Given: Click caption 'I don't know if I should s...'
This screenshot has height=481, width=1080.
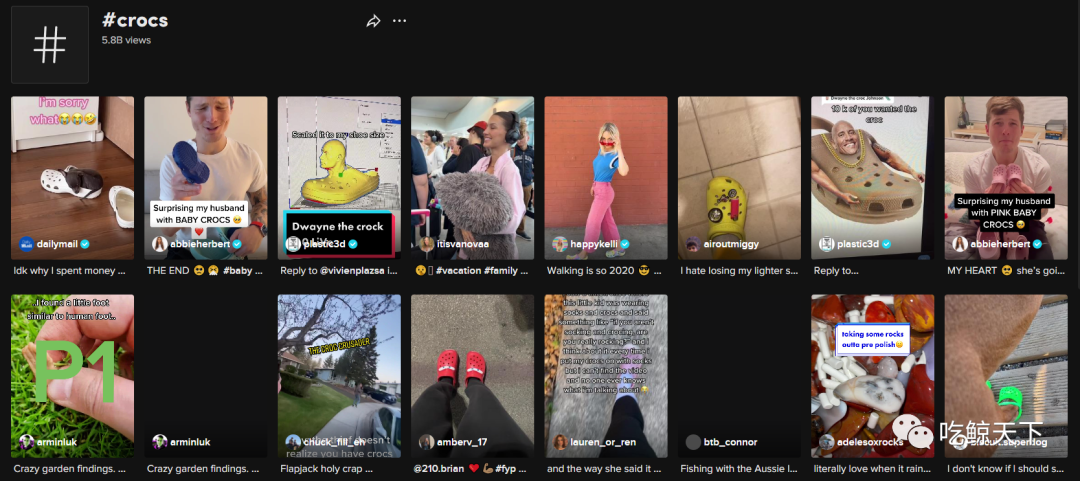Looking at the screenshot, I should (1006, 469).
